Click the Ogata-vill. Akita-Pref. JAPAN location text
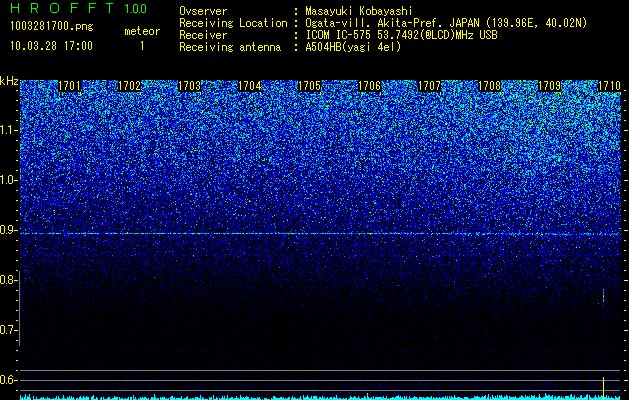The image size is (629, 400). click(446, 24)
